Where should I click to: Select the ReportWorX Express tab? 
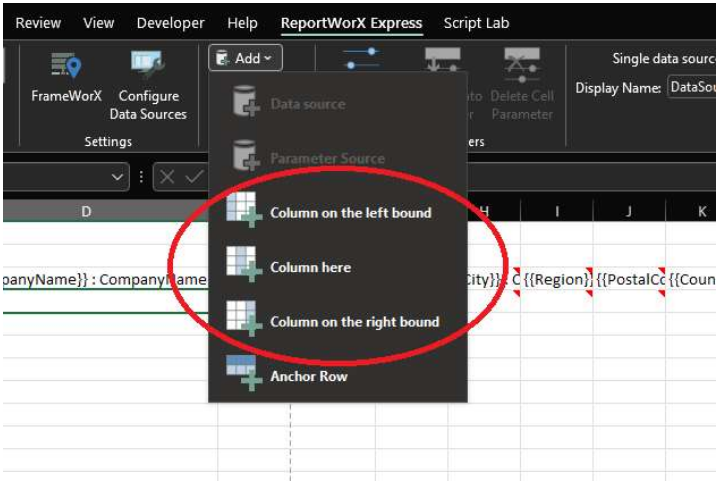[352, 23]
